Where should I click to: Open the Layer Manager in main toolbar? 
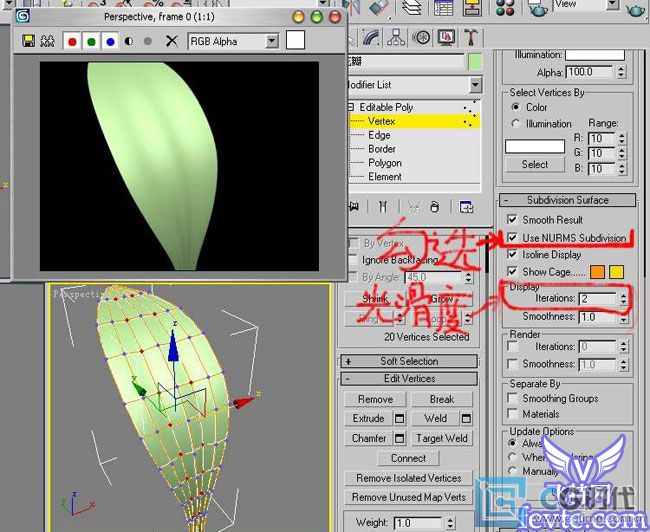pos(412,7)
